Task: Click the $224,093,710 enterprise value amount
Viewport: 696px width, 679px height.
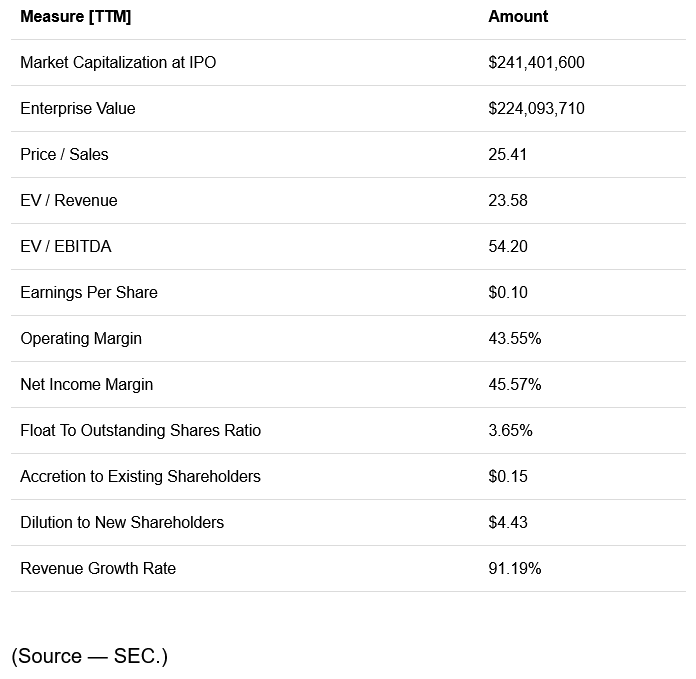Action: pos(536,109)
